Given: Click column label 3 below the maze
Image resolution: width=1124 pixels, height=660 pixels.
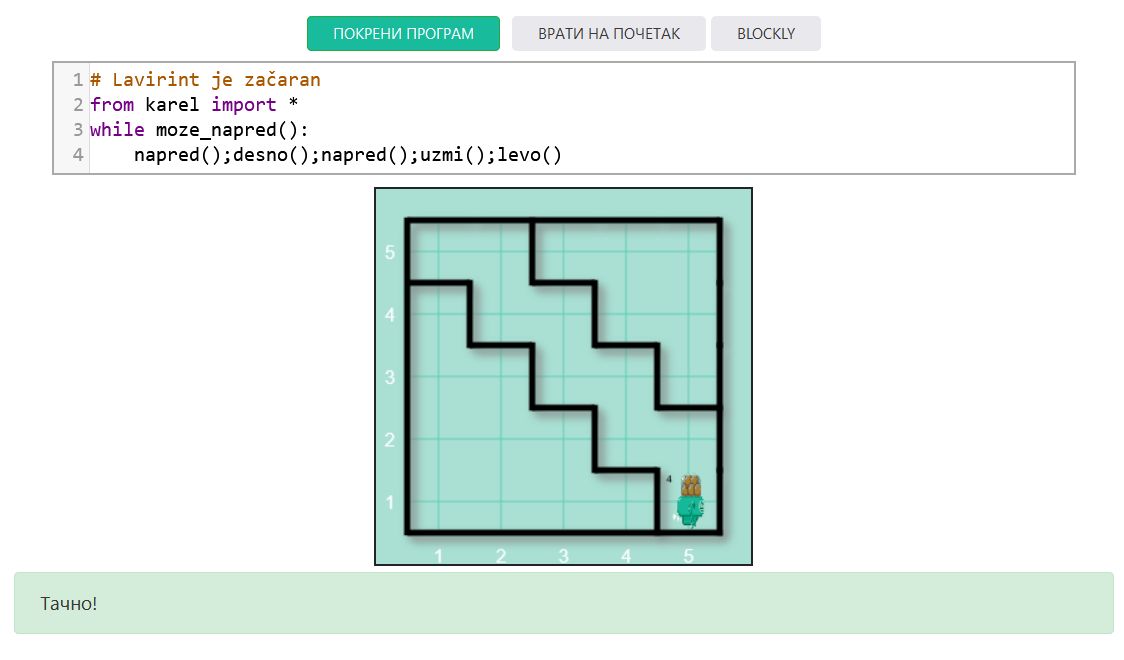Looking at the screenshot, I should [x=563, y=555].
